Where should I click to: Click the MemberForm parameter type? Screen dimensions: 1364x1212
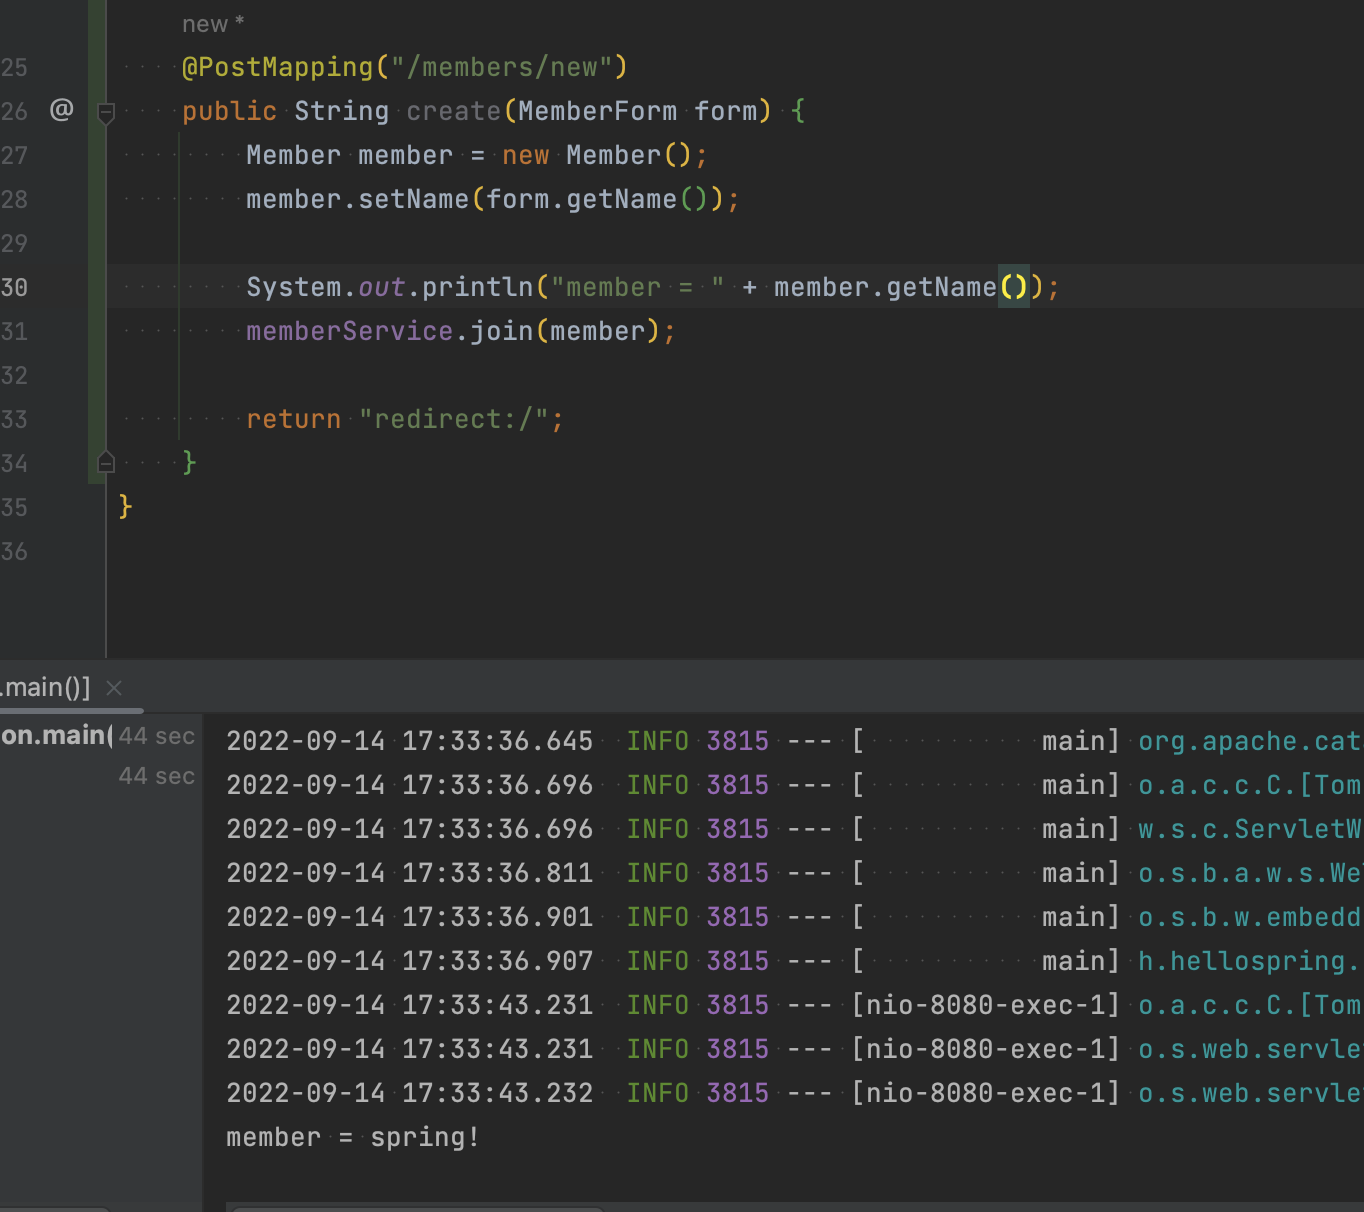(597, 111)
